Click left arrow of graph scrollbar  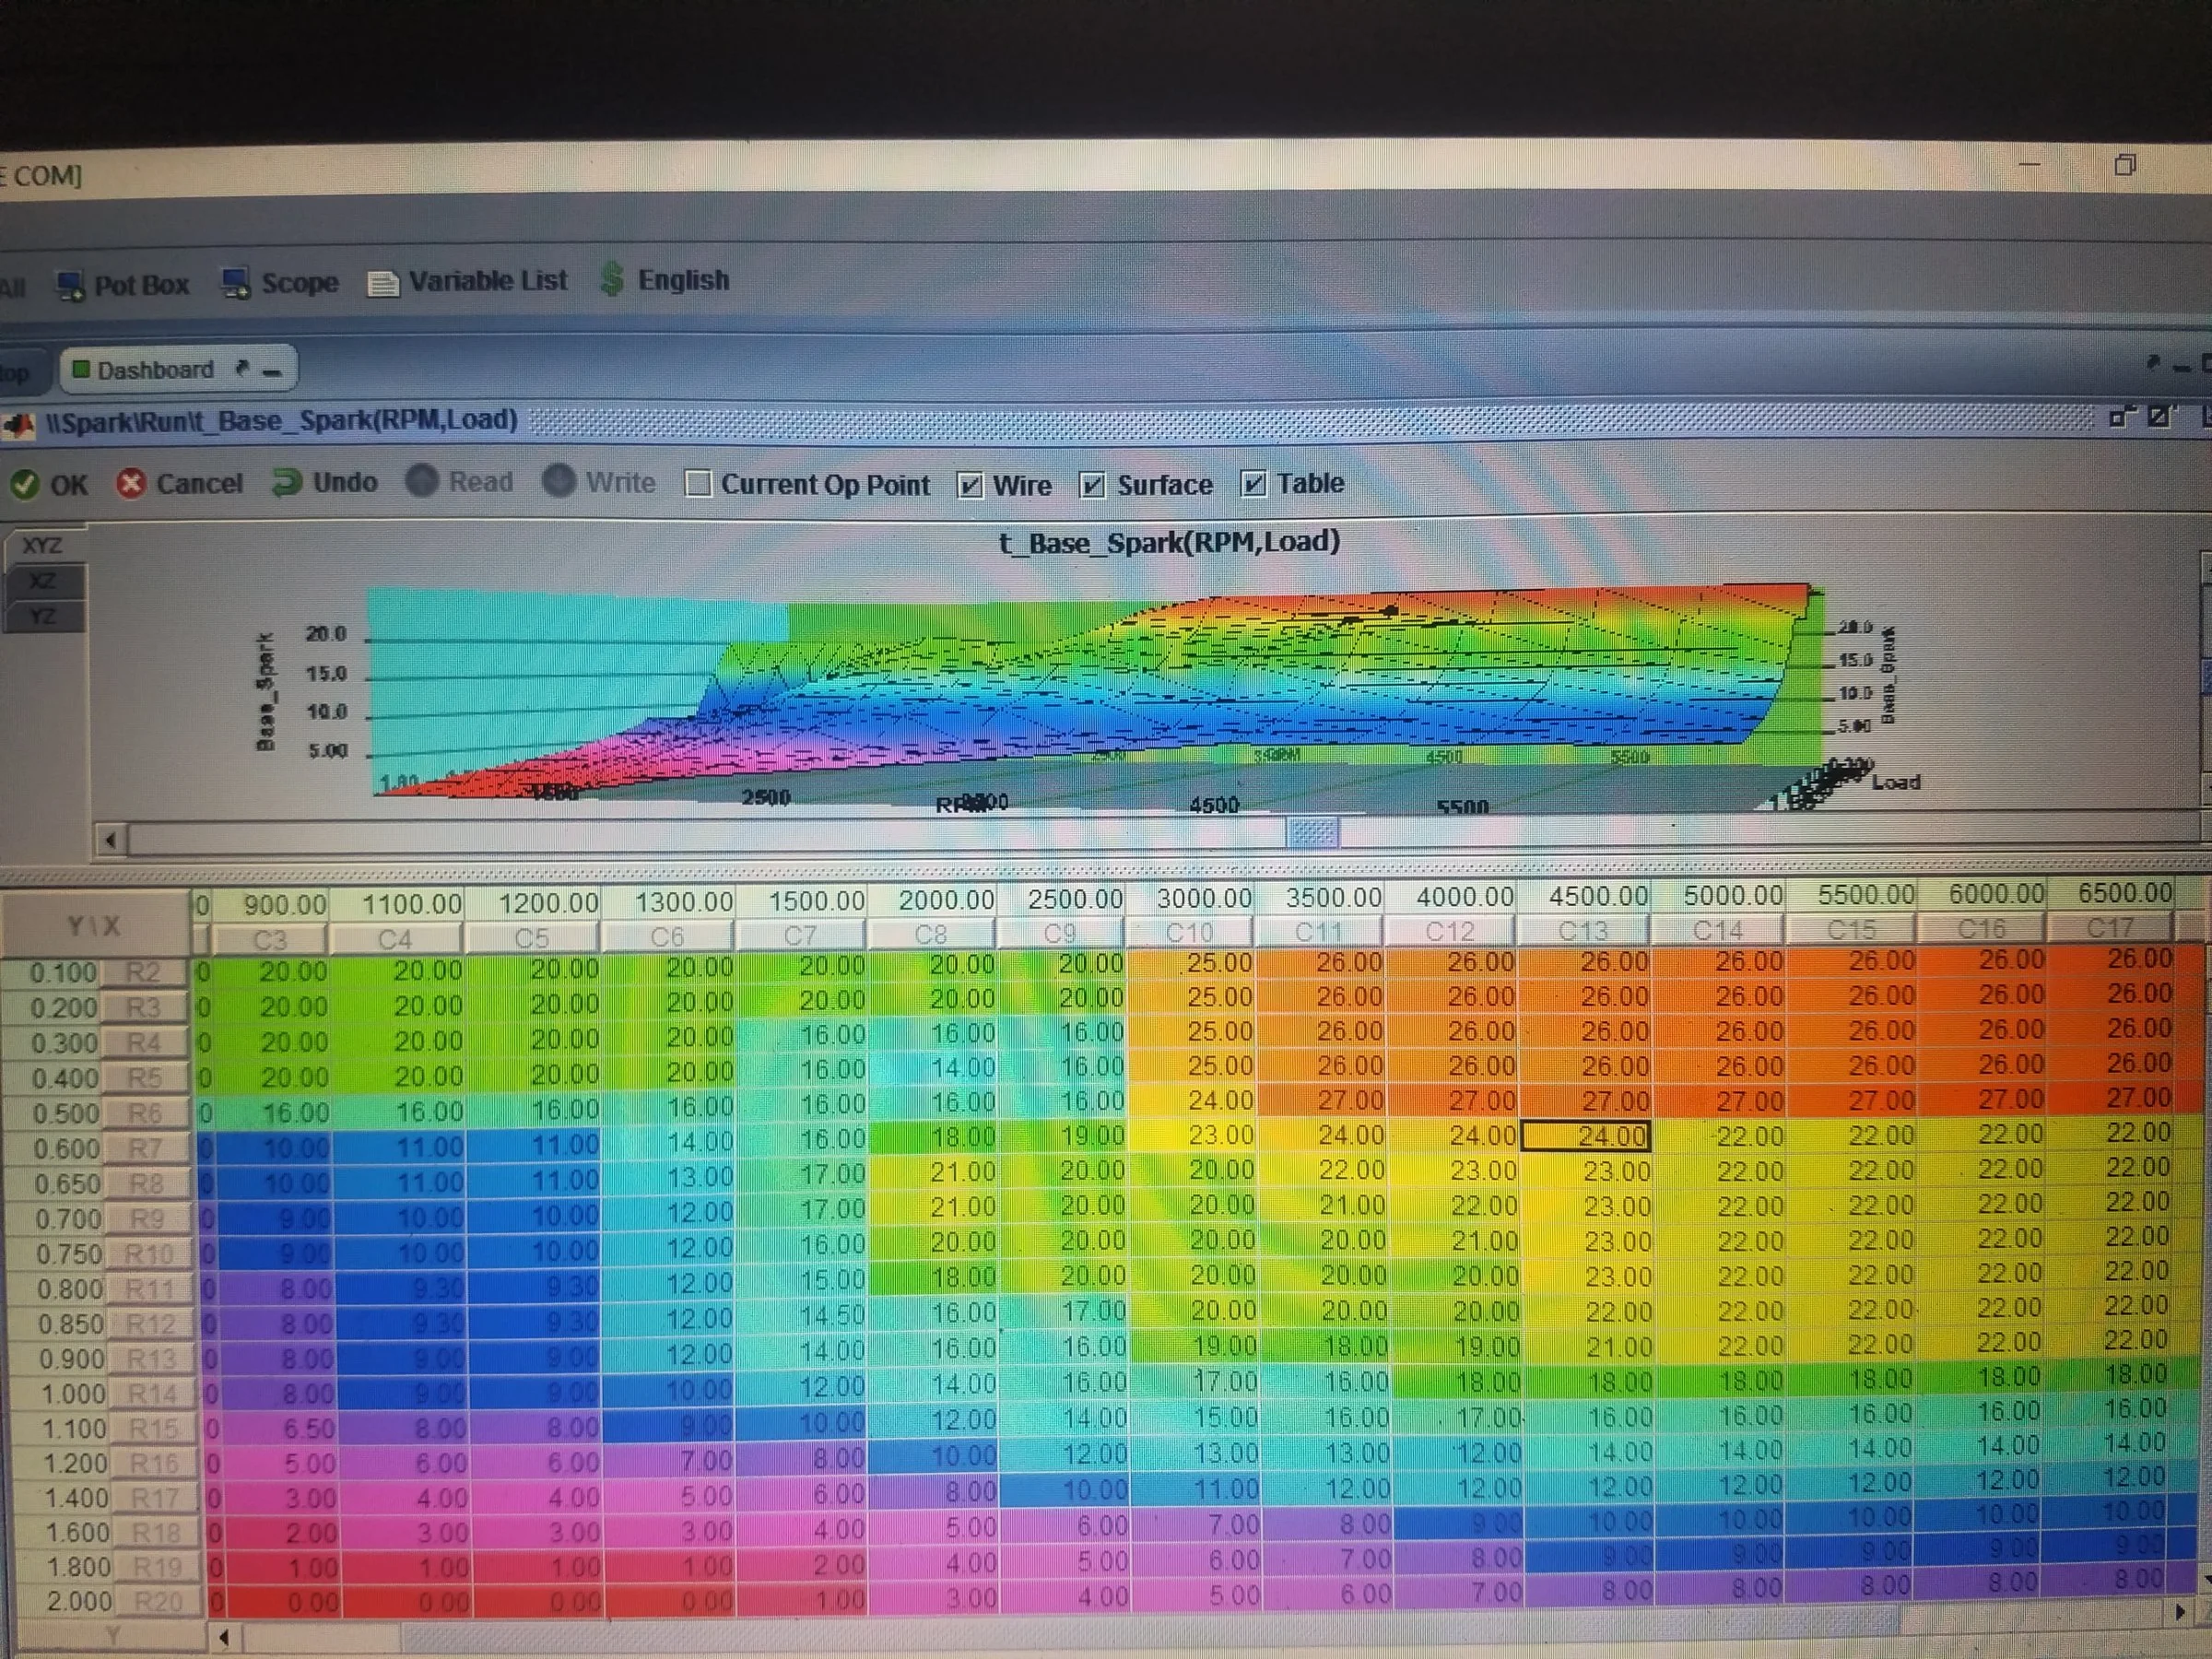(111, 840)
